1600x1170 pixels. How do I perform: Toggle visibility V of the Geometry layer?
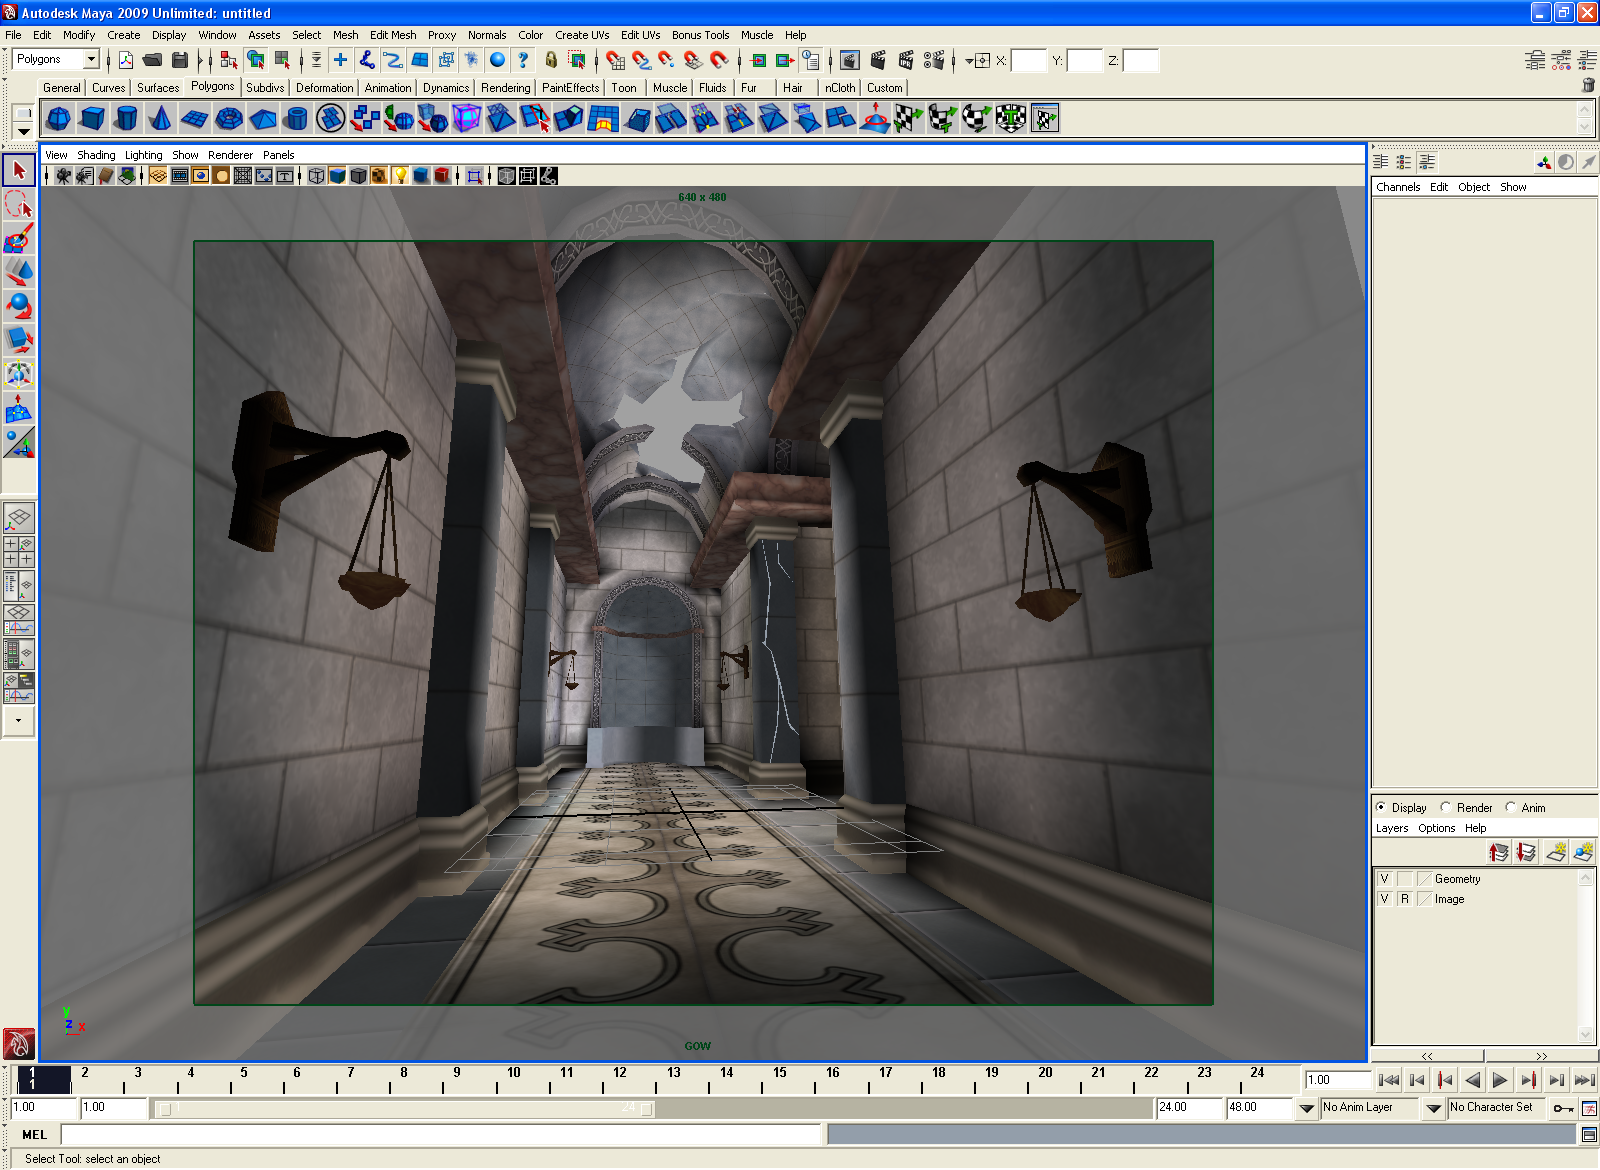[1384, 879]
